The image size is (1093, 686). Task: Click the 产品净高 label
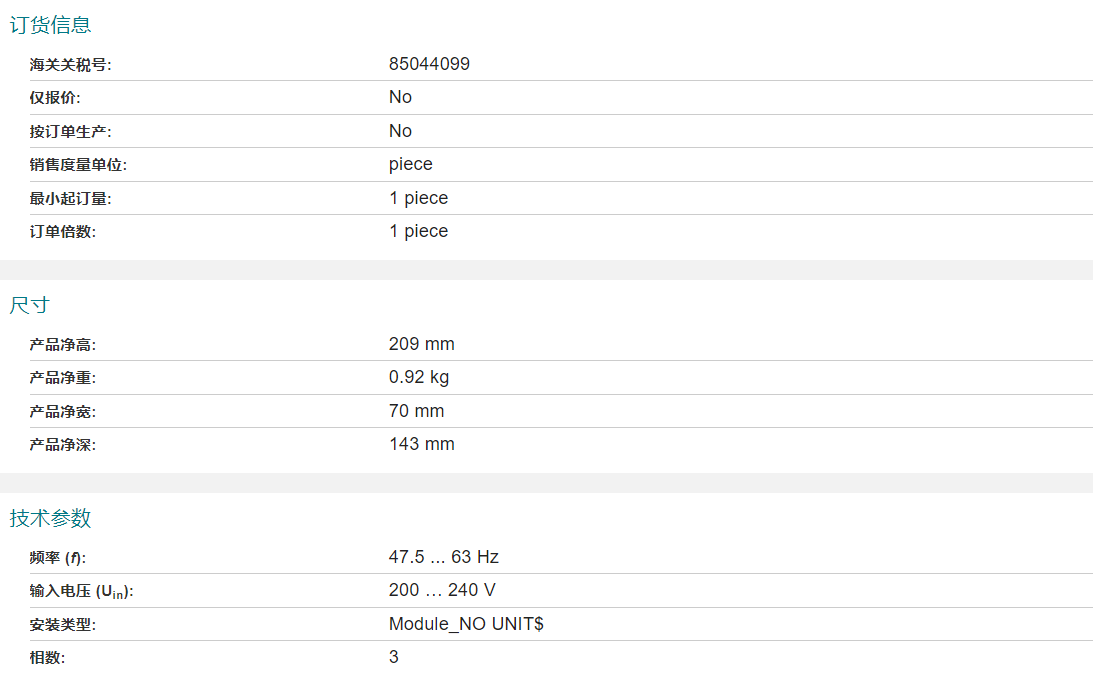[63, 345]
